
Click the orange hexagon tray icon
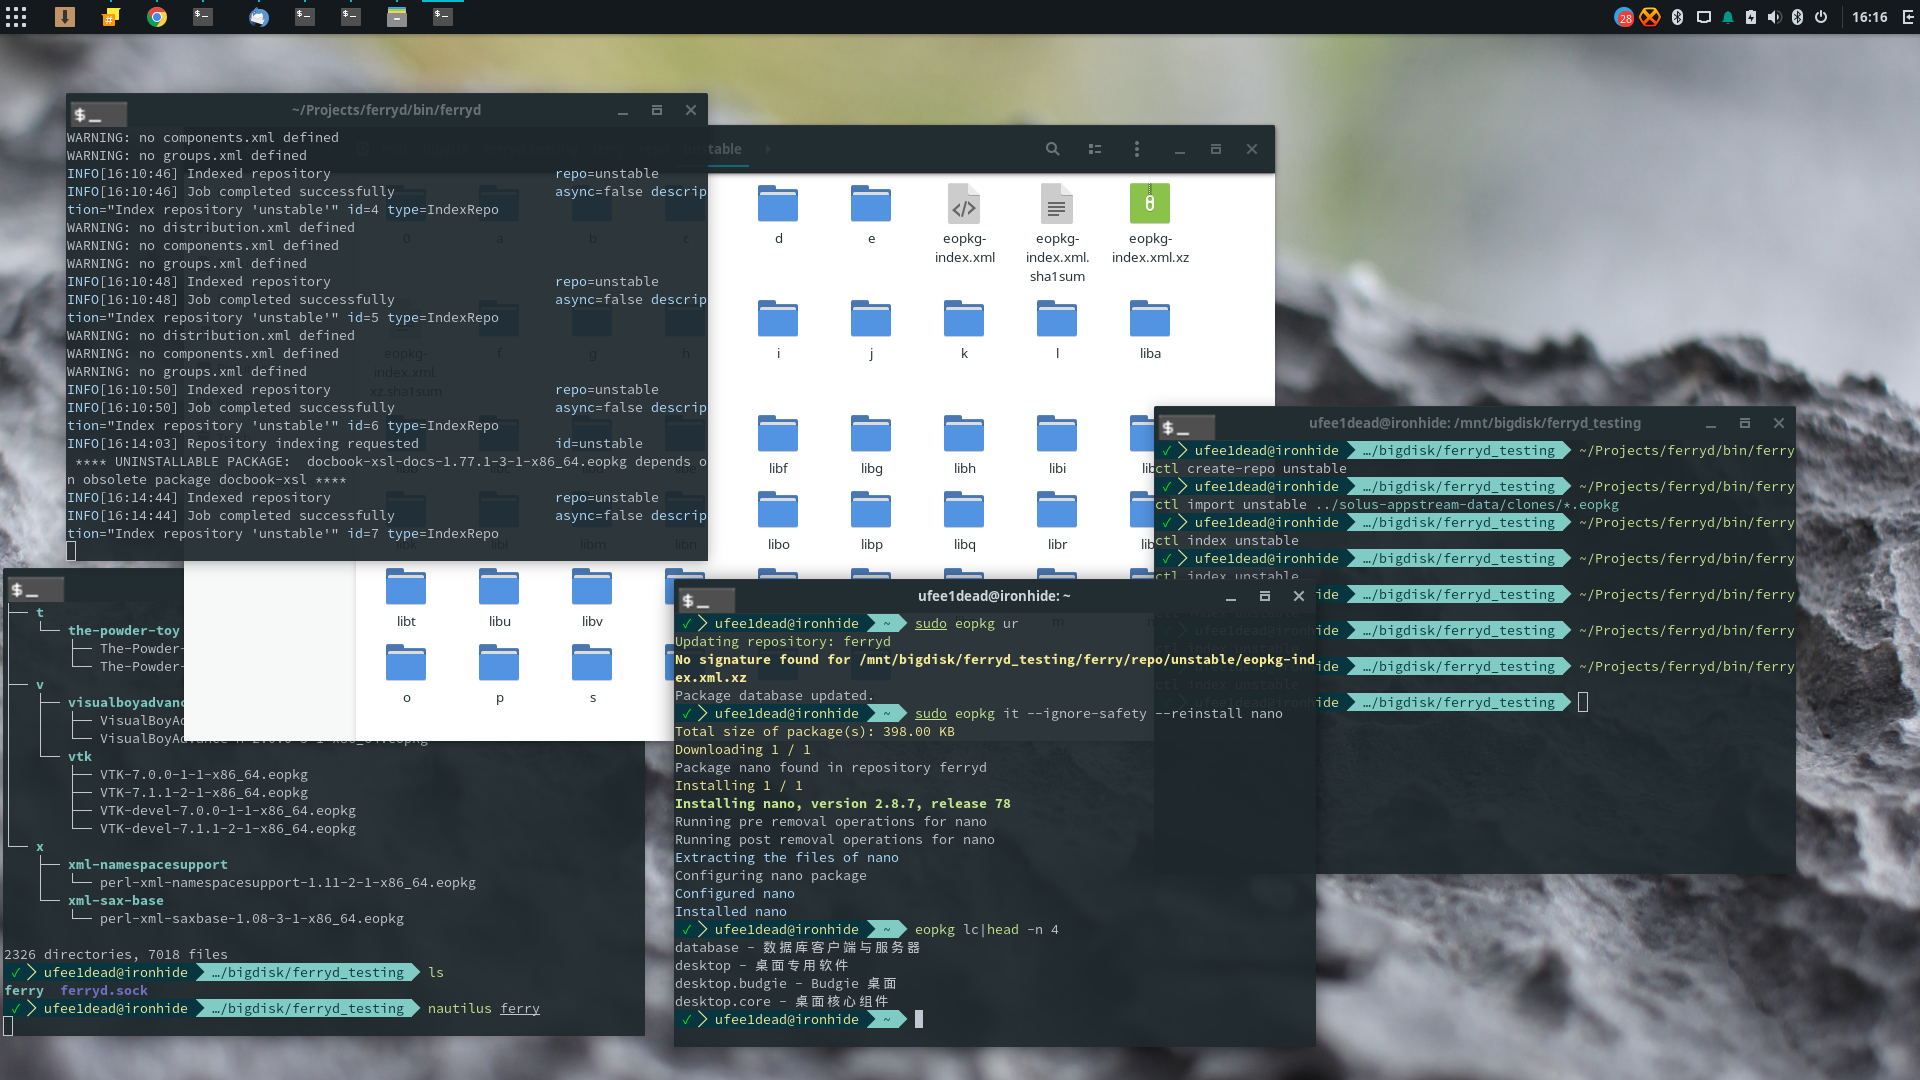click(1650, 17)
